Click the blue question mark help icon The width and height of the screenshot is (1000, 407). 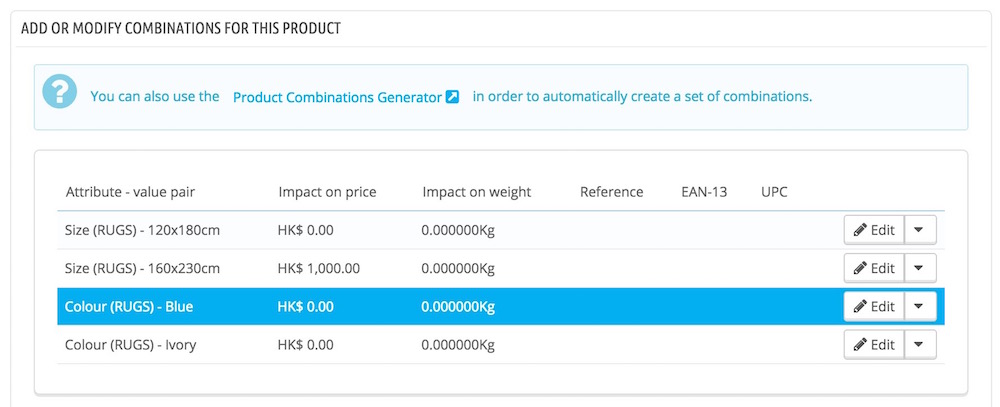[60, 91]
